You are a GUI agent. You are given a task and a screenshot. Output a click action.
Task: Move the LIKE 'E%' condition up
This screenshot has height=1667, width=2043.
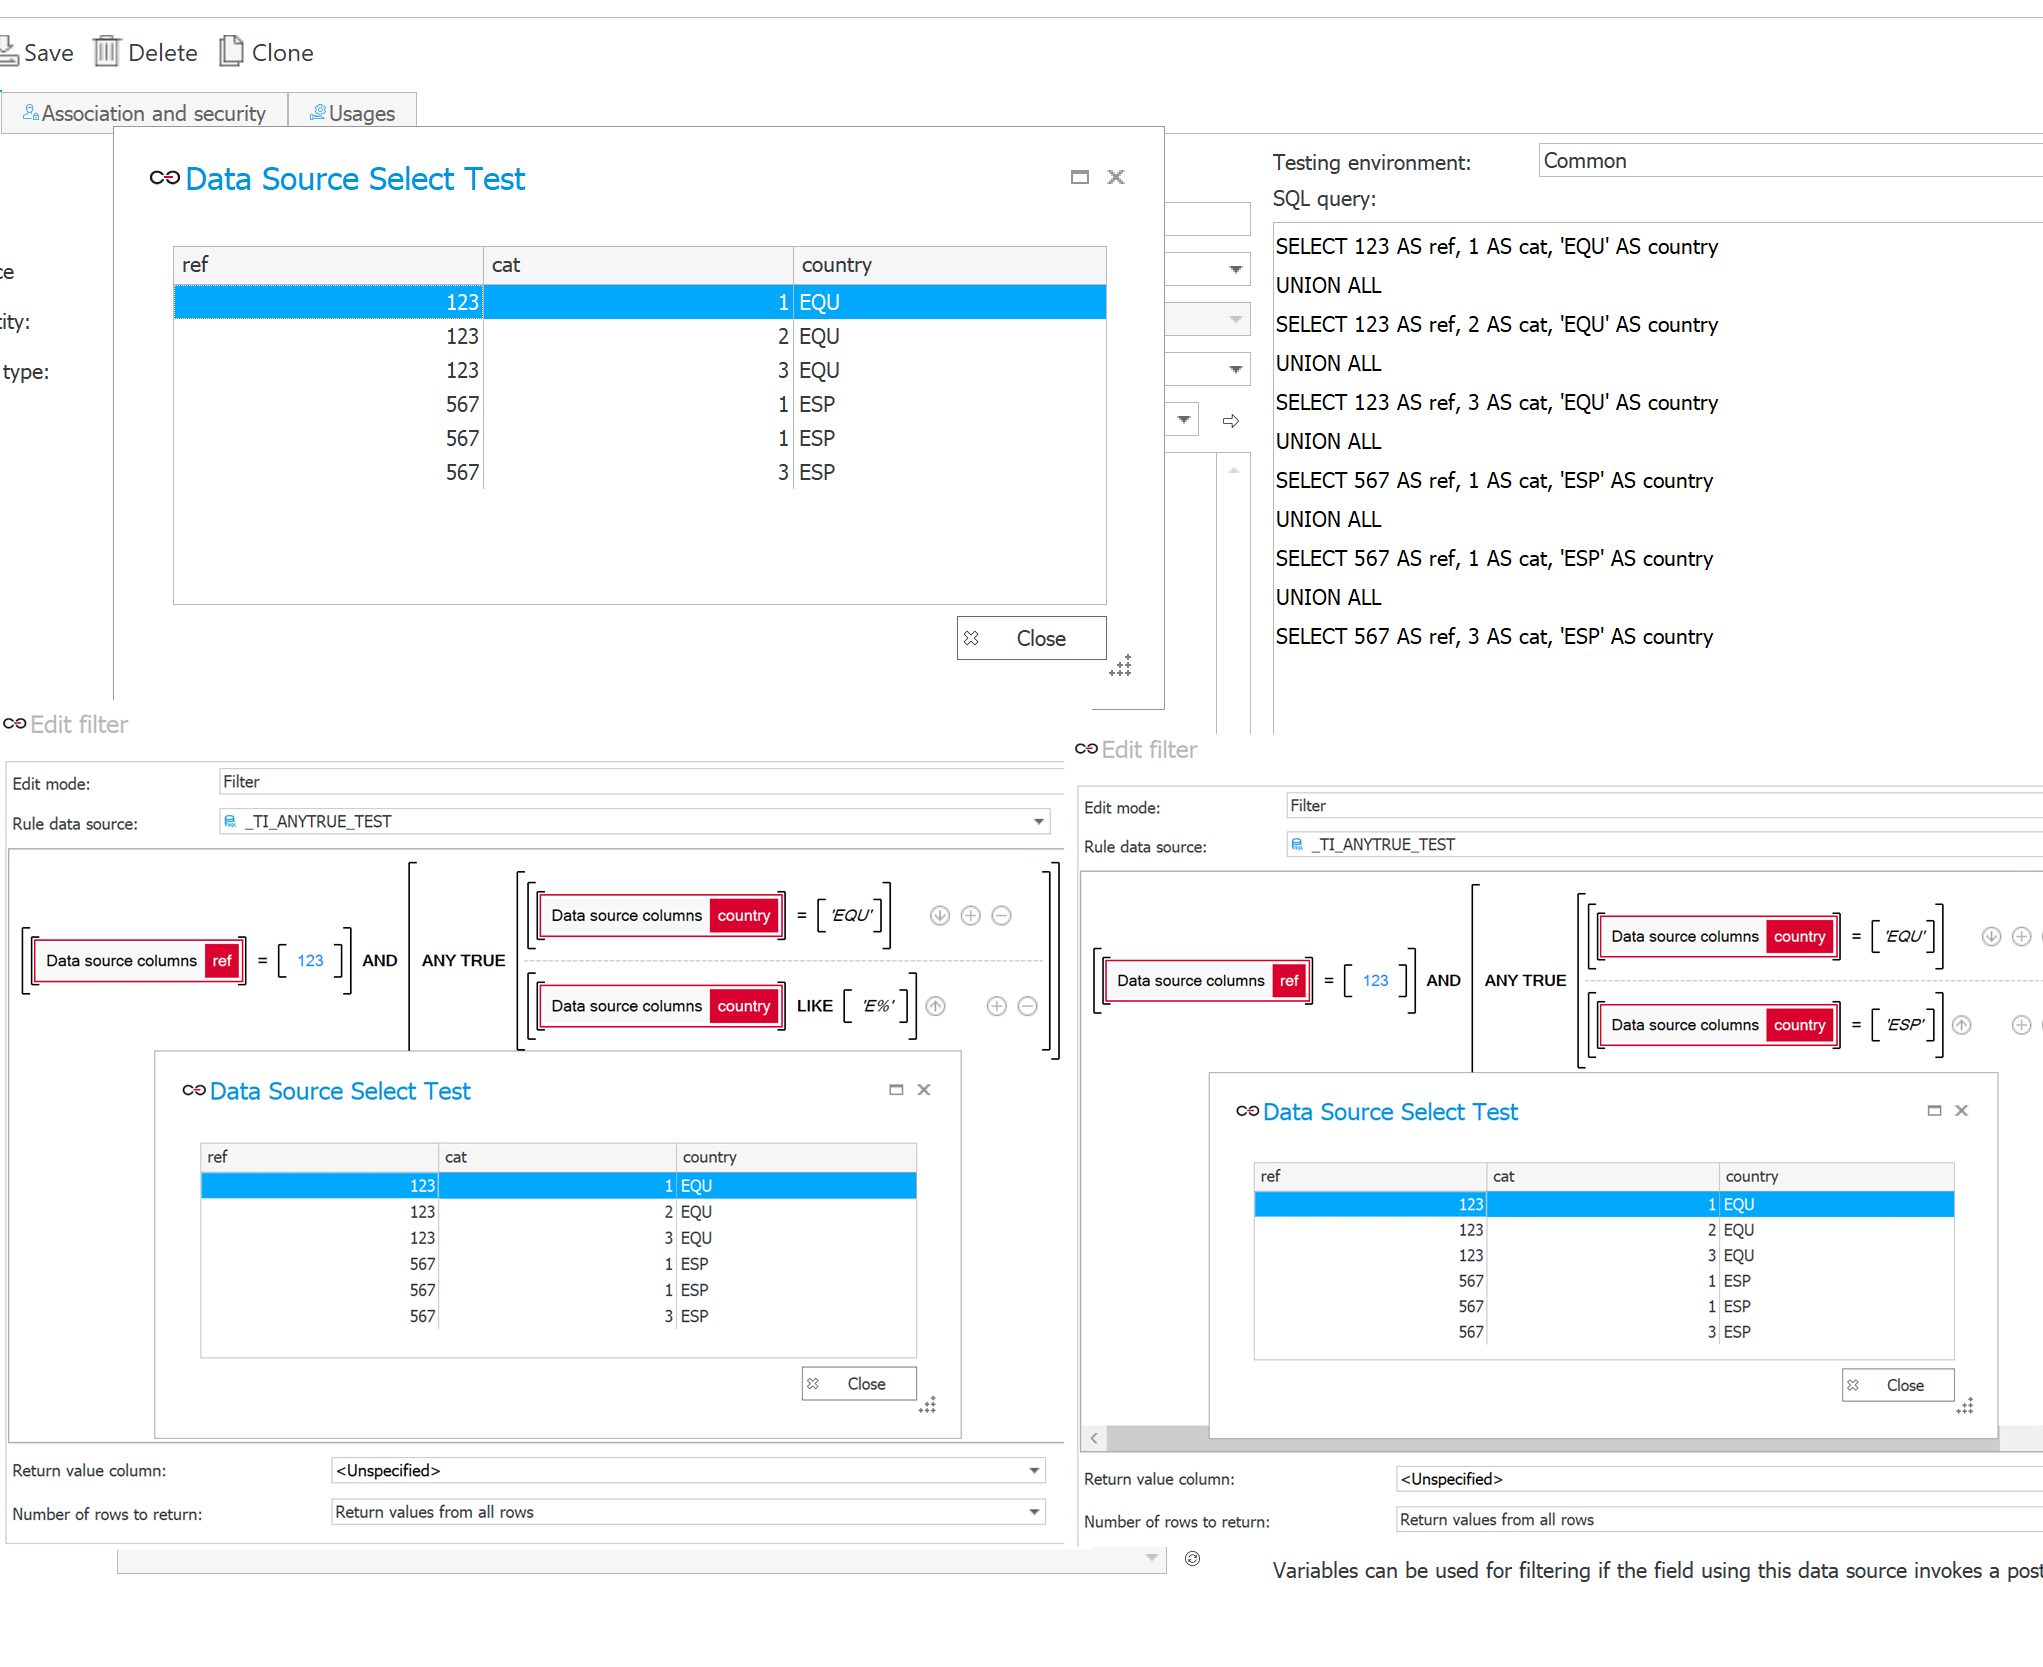936,1007
